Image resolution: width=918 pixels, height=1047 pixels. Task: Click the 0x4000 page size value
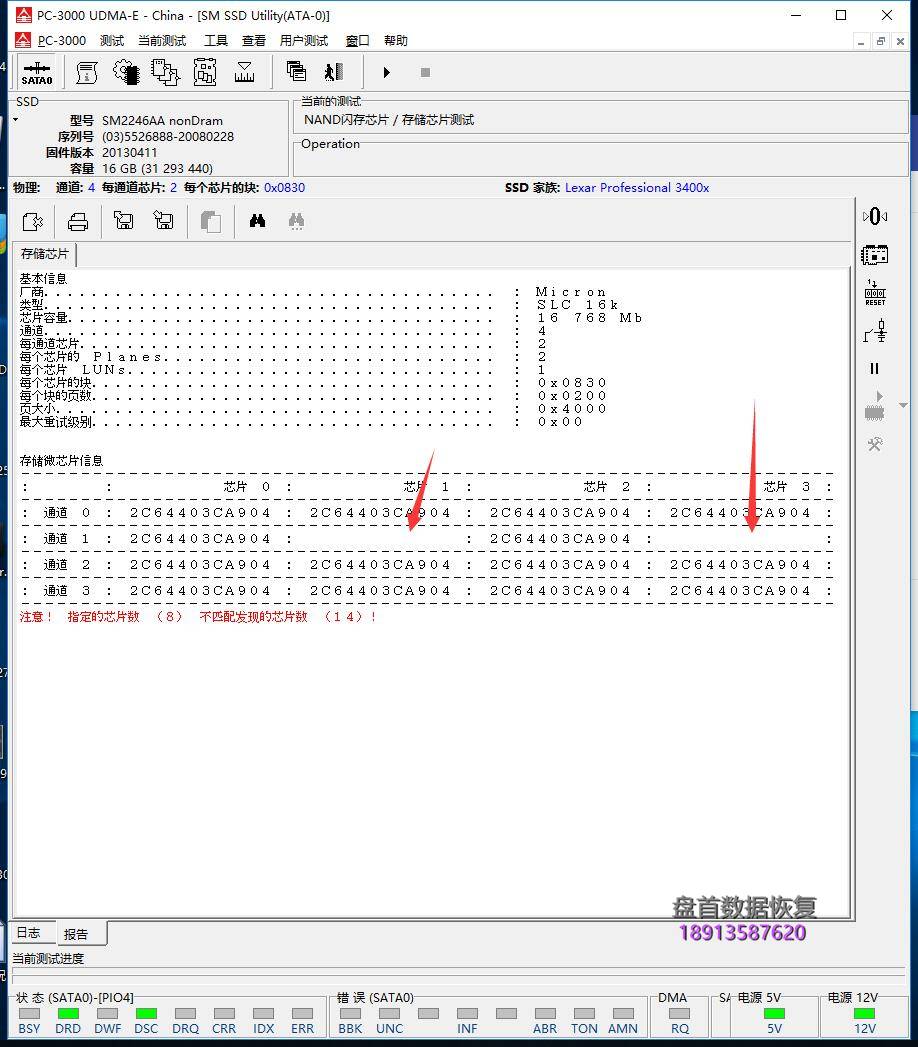pyautogui.click(x=572, y=409)
